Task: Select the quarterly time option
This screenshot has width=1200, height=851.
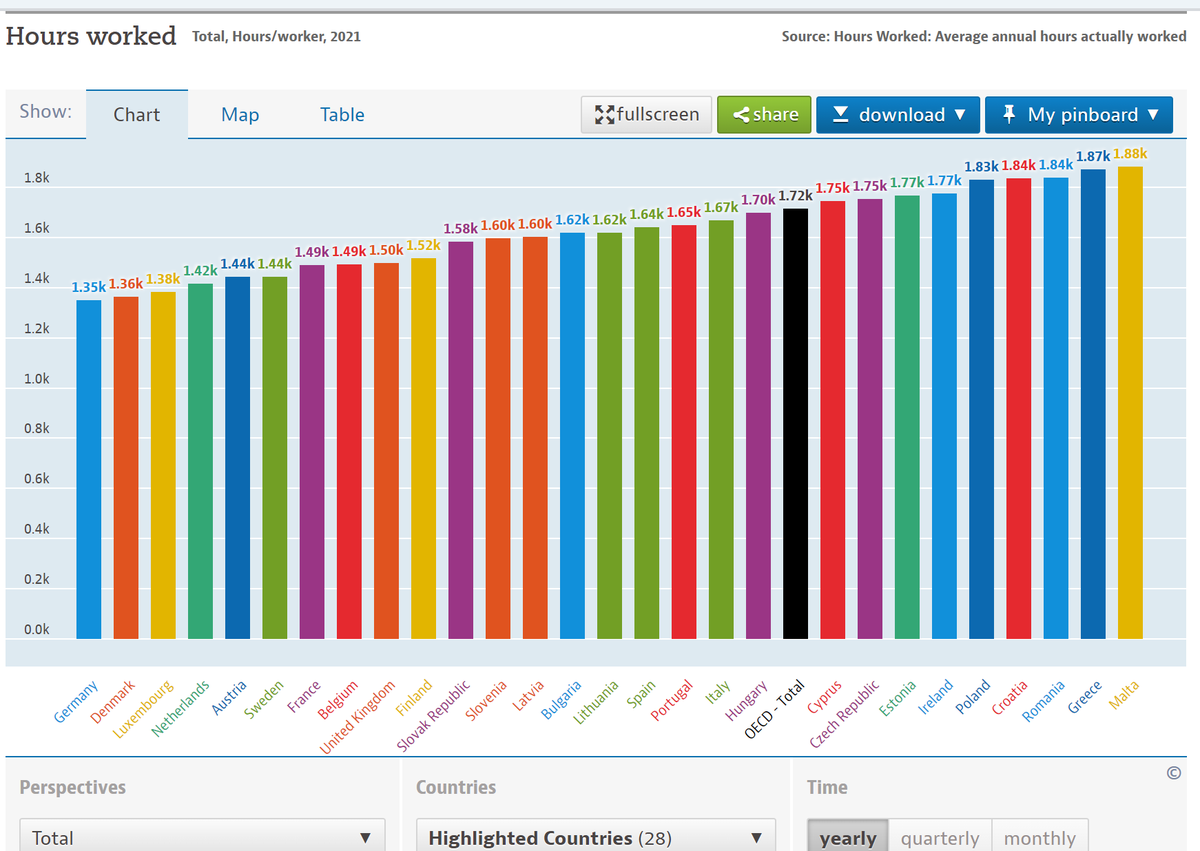Action: (940, 837)
